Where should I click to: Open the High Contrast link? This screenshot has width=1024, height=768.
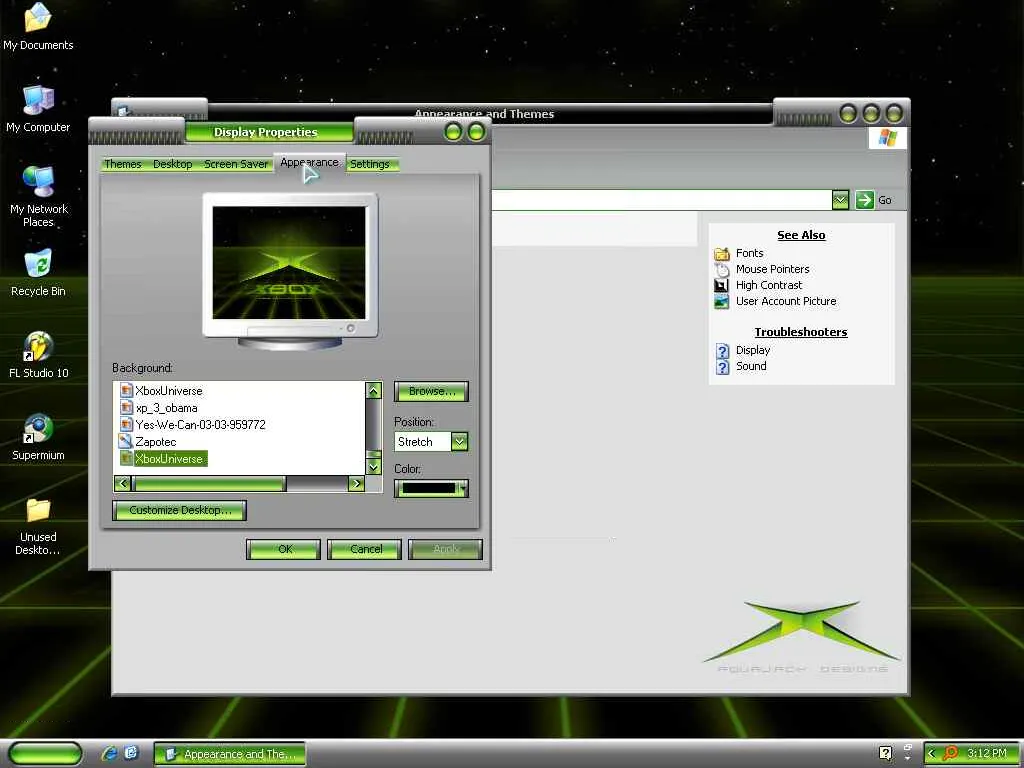[x=769, y=285]
